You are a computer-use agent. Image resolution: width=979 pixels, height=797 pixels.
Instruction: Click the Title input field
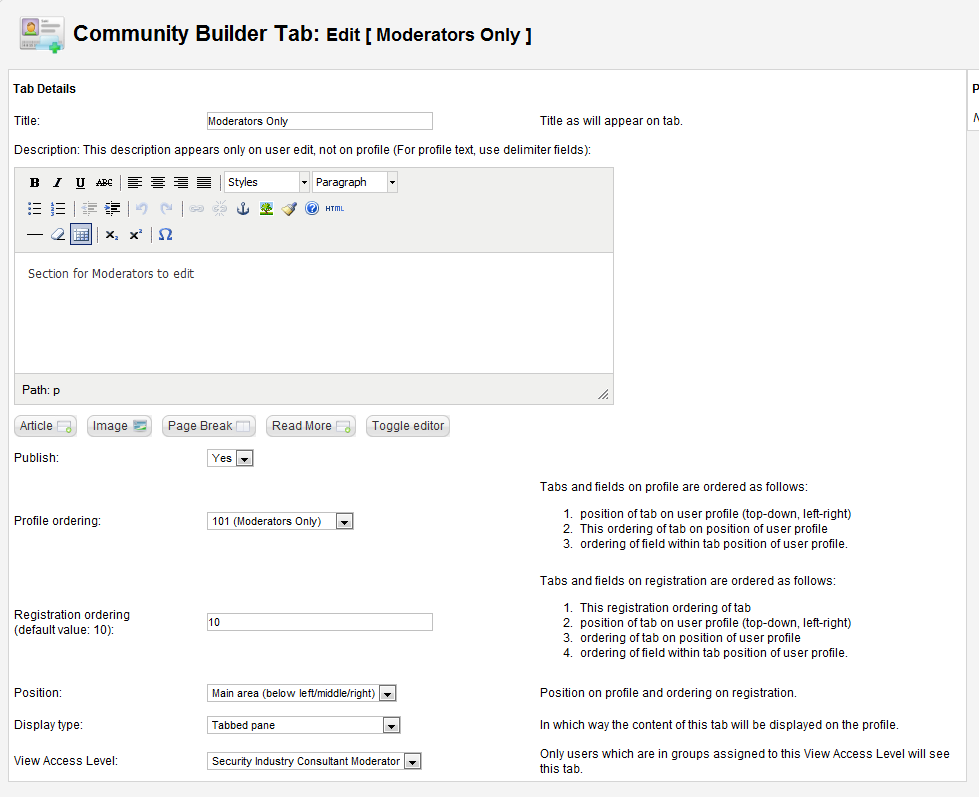(320, 121)
